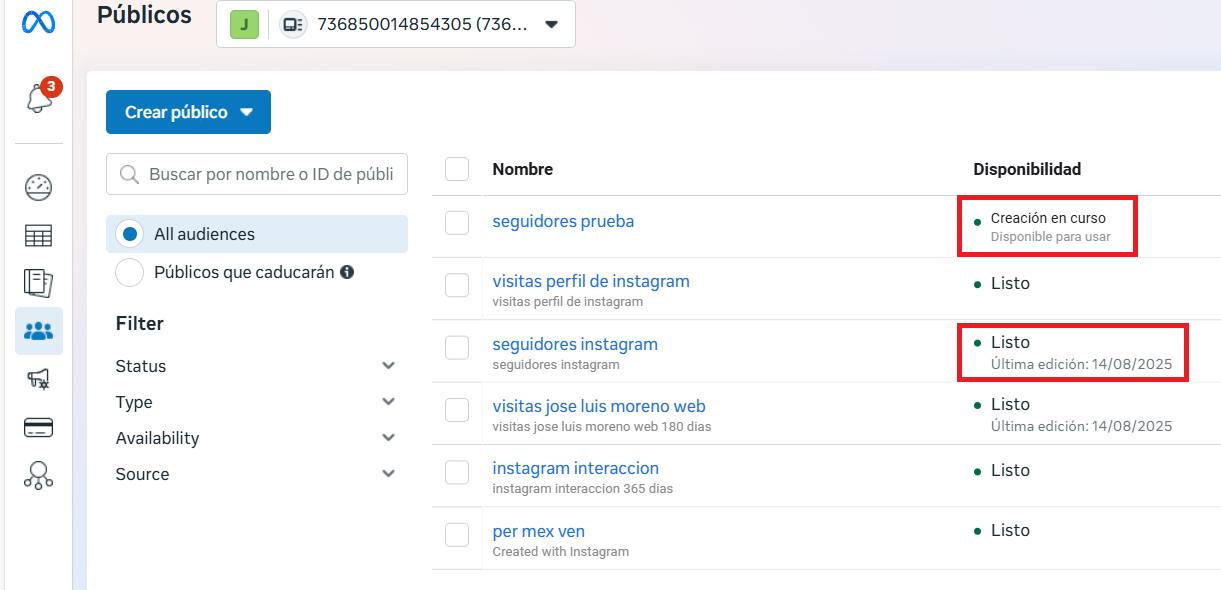
Task: Open visitas jose luis moreno web audience
Action: 599,406
